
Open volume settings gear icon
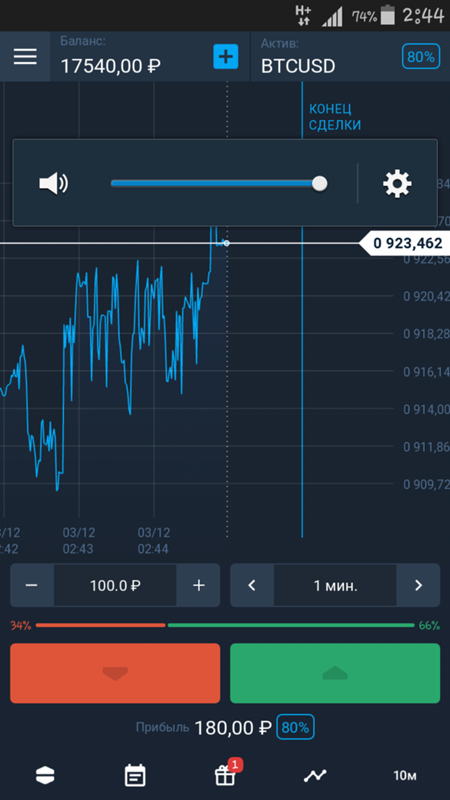click(x=397, y=184)
